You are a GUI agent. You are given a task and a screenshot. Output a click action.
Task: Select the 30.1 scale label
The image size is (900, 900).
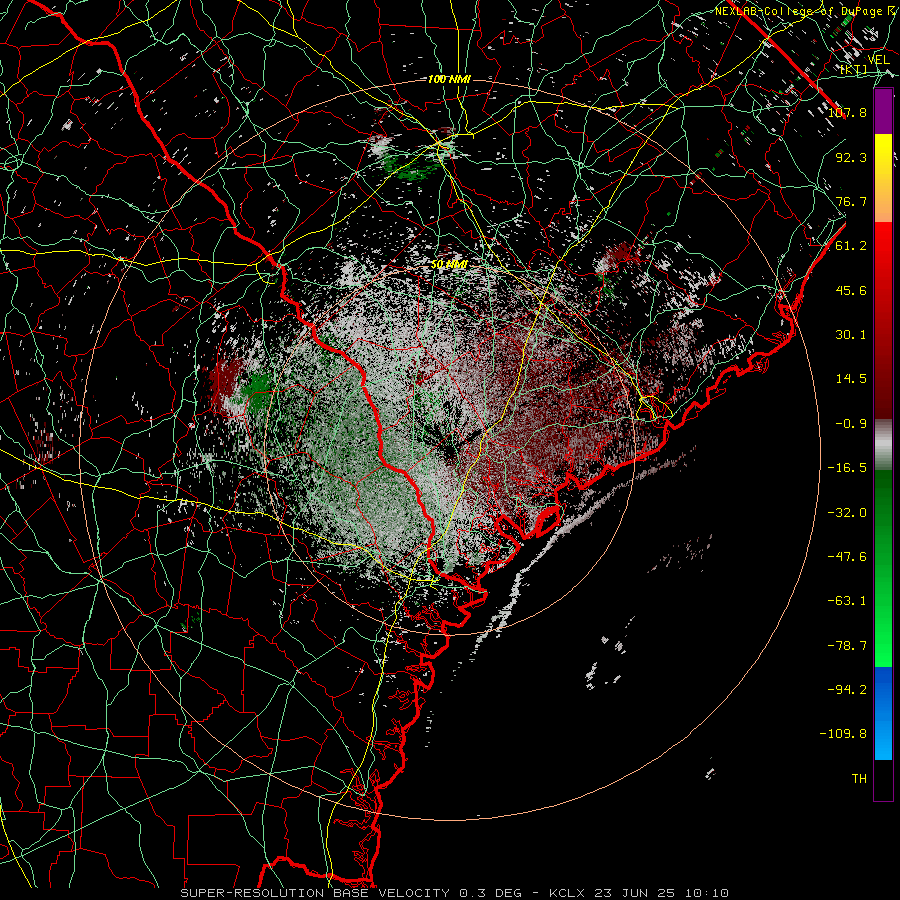(x=851, y=335)
